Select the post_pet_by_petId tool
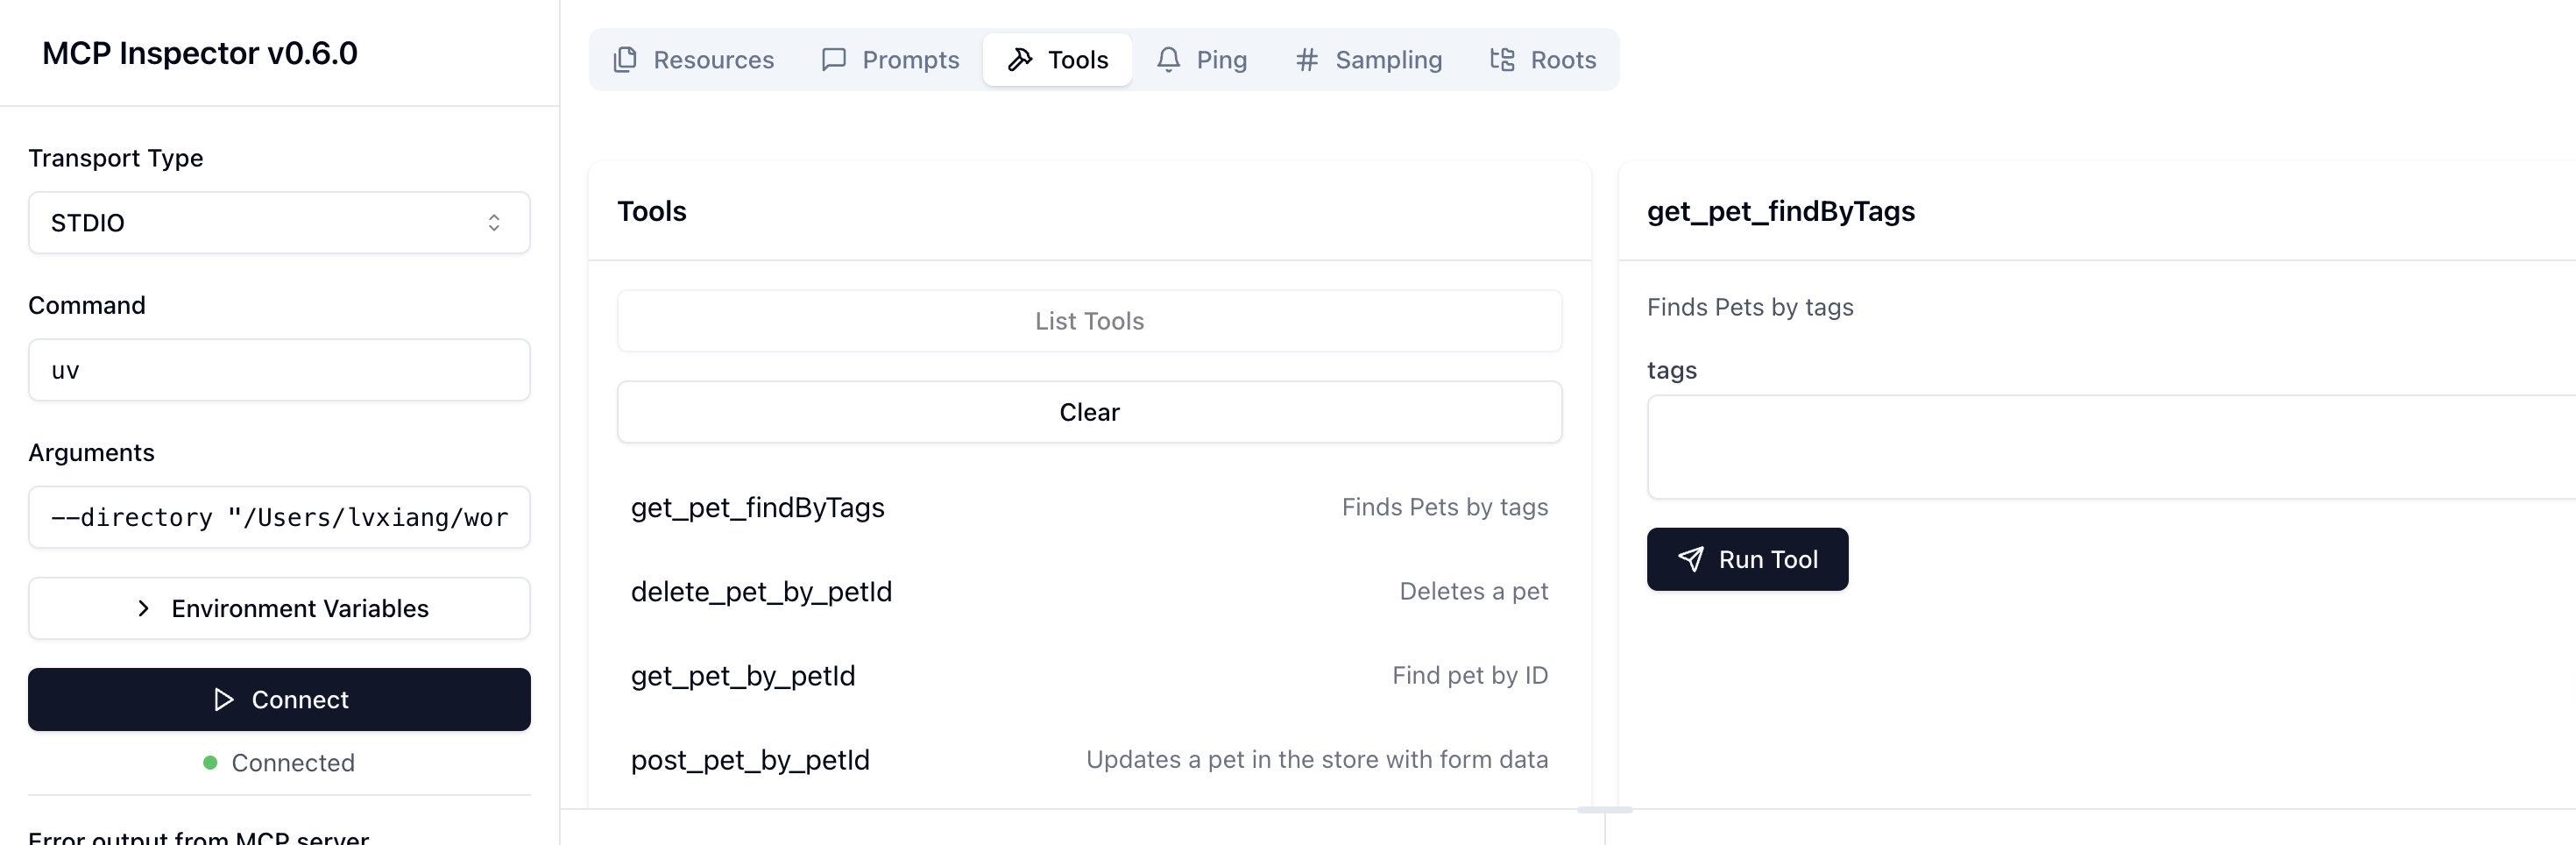 1089,760
